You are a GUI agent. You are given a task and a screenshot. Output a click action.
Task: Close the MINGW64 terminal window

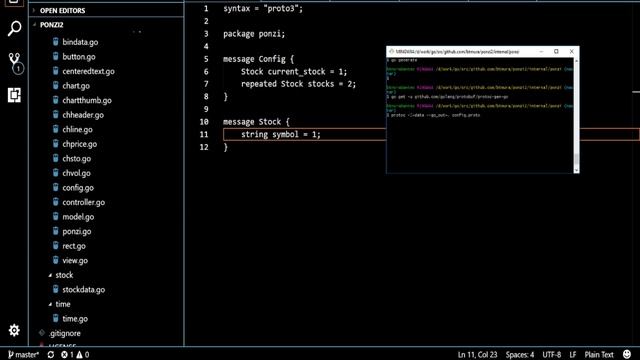click(571, 51)
